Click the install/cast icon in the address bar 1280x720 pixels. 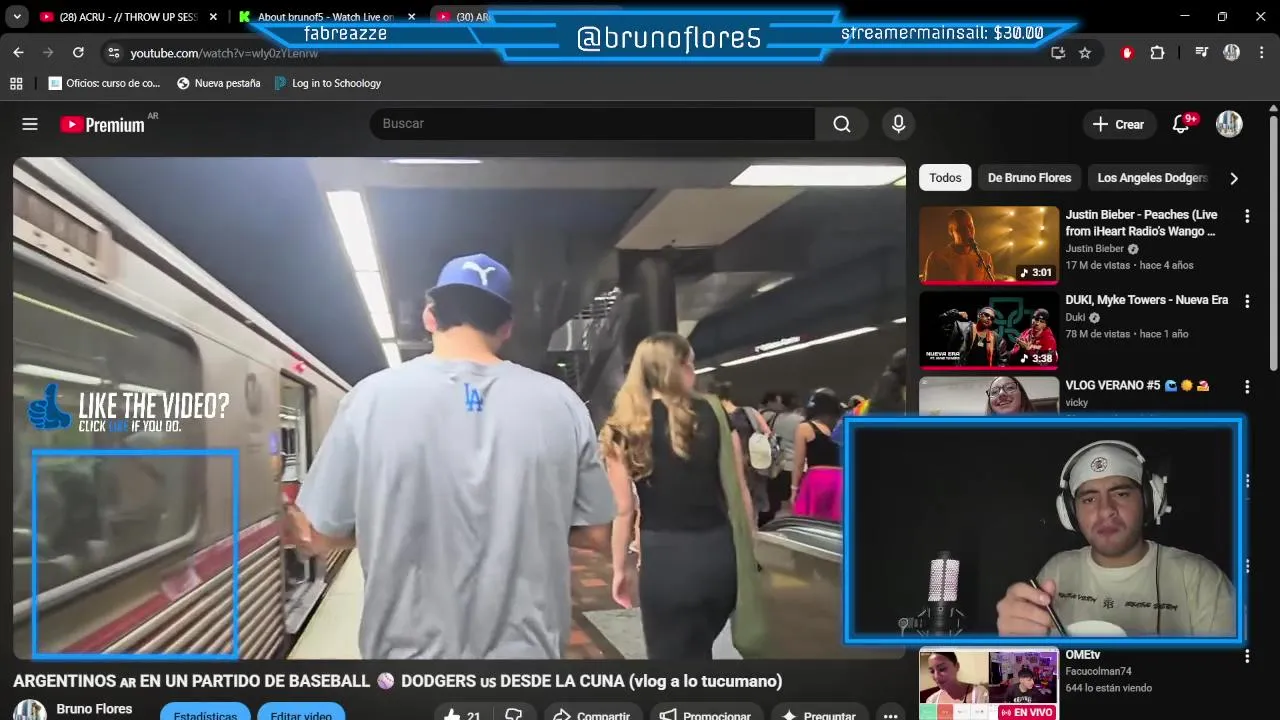(1058, 53)
